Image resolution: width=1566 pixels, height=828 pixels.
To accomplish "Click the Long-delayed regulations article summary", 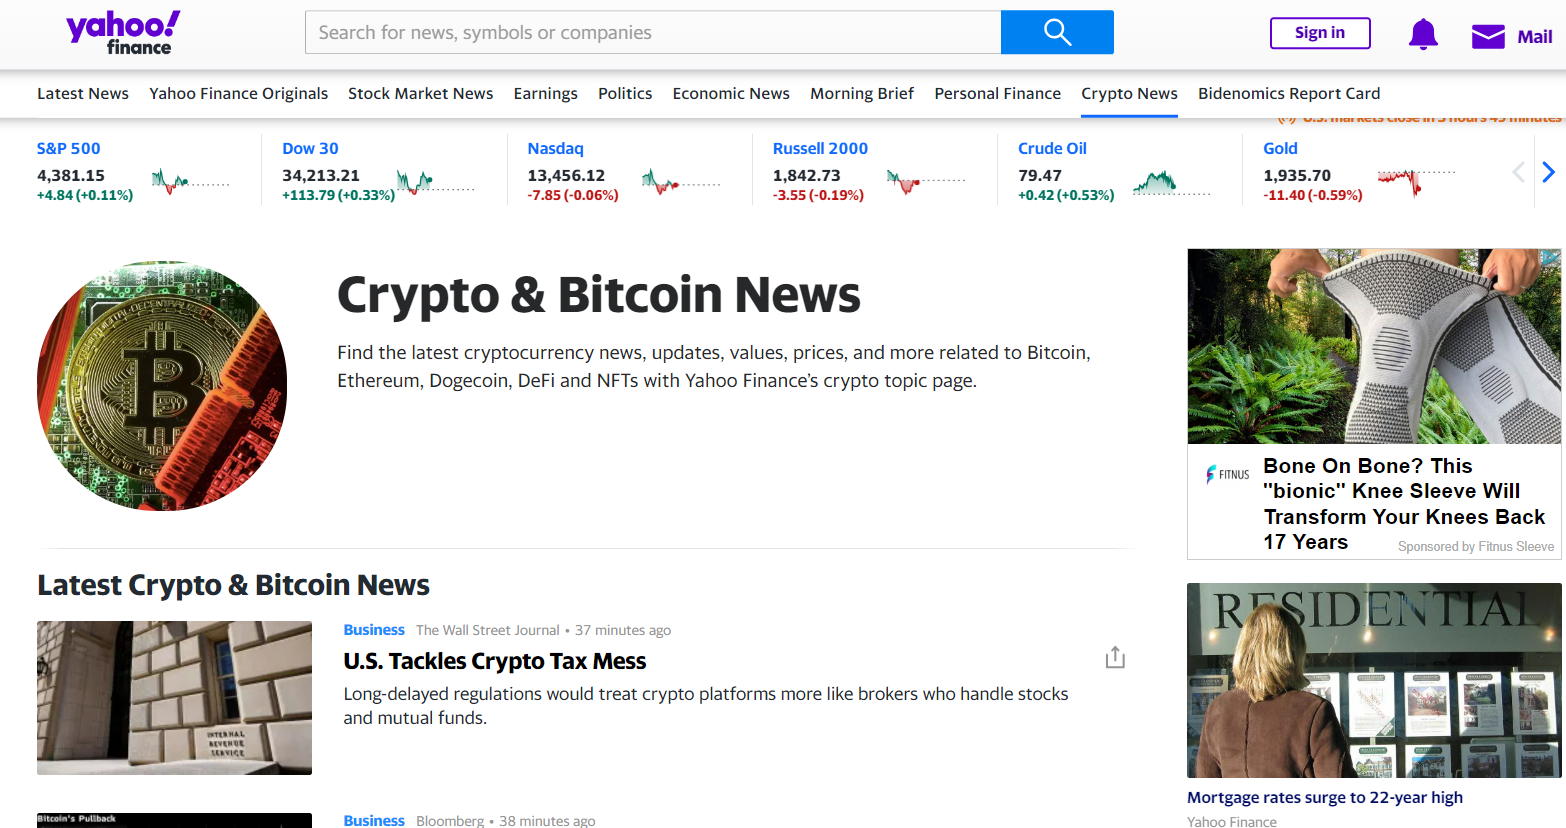I will pos(706,706).
